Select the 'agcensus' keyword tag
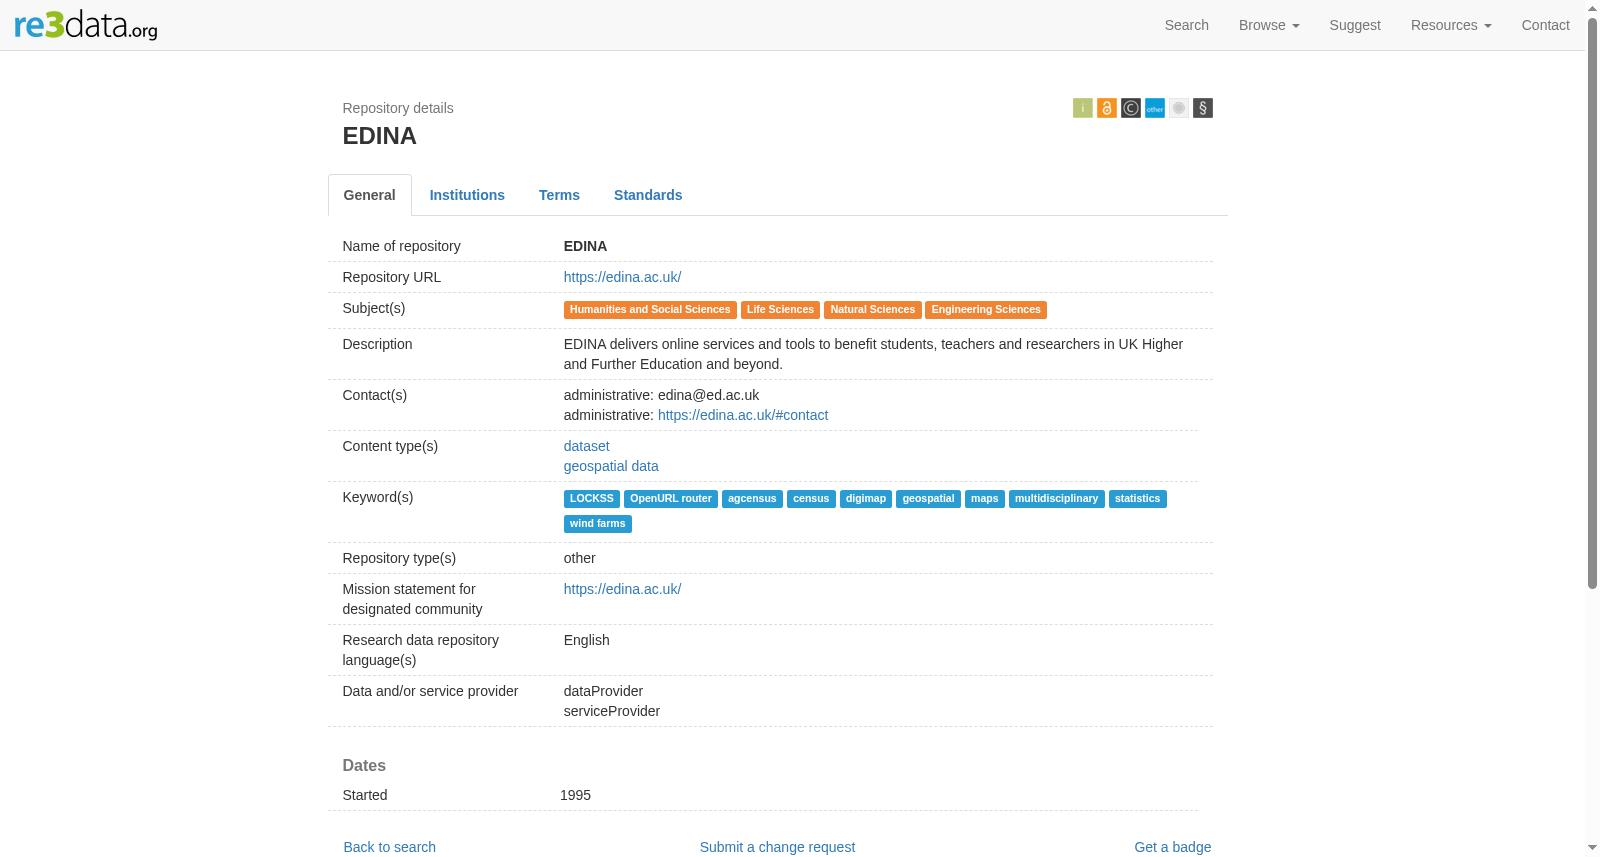Image resolution: width=1600 pixels, height=857 pixels. 752,499
